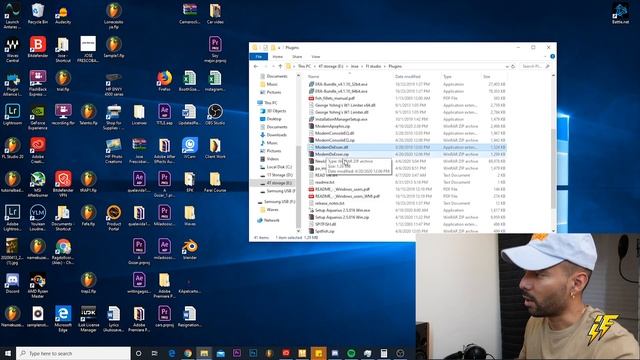Open the Adobe Creative Cloud shortcut

click(38, 150)
